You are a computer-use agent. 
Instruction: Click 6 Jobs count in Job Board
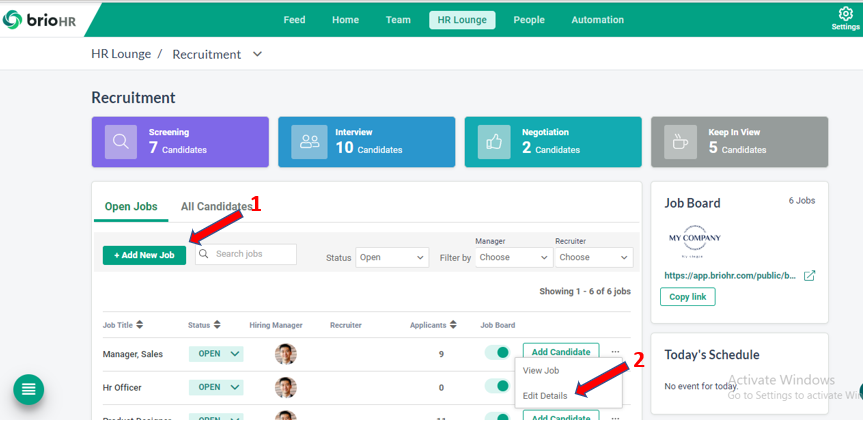(802, 201)
